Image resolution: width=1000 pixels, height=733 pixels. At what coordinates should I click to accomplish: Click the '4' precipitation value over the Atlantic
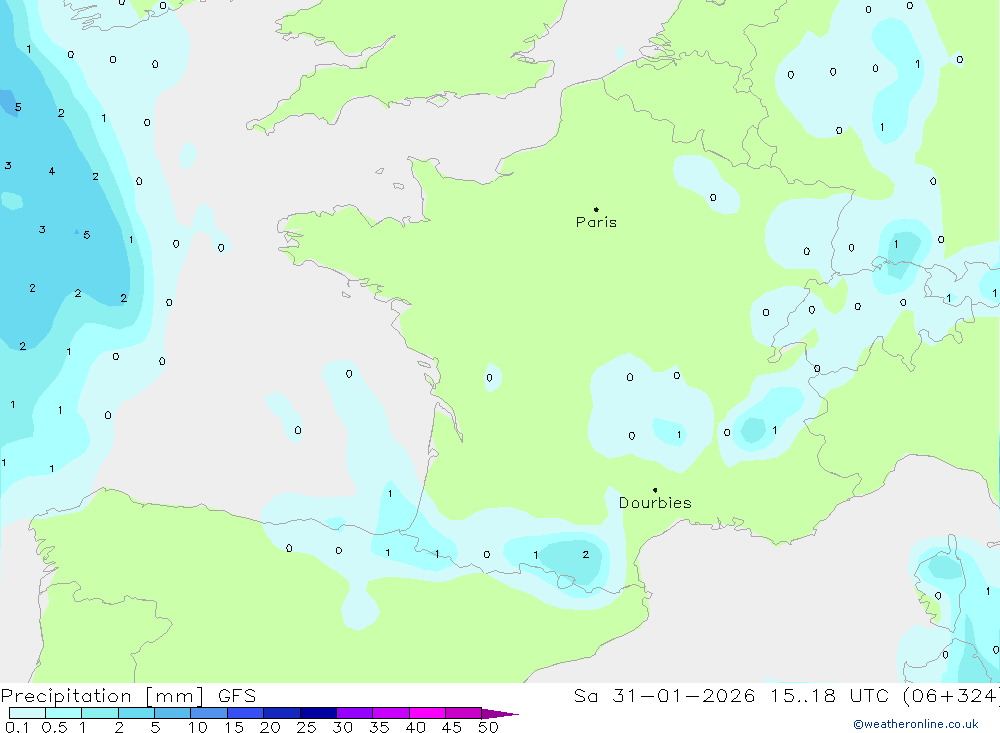pyautogui.click(x=52, y=171)
